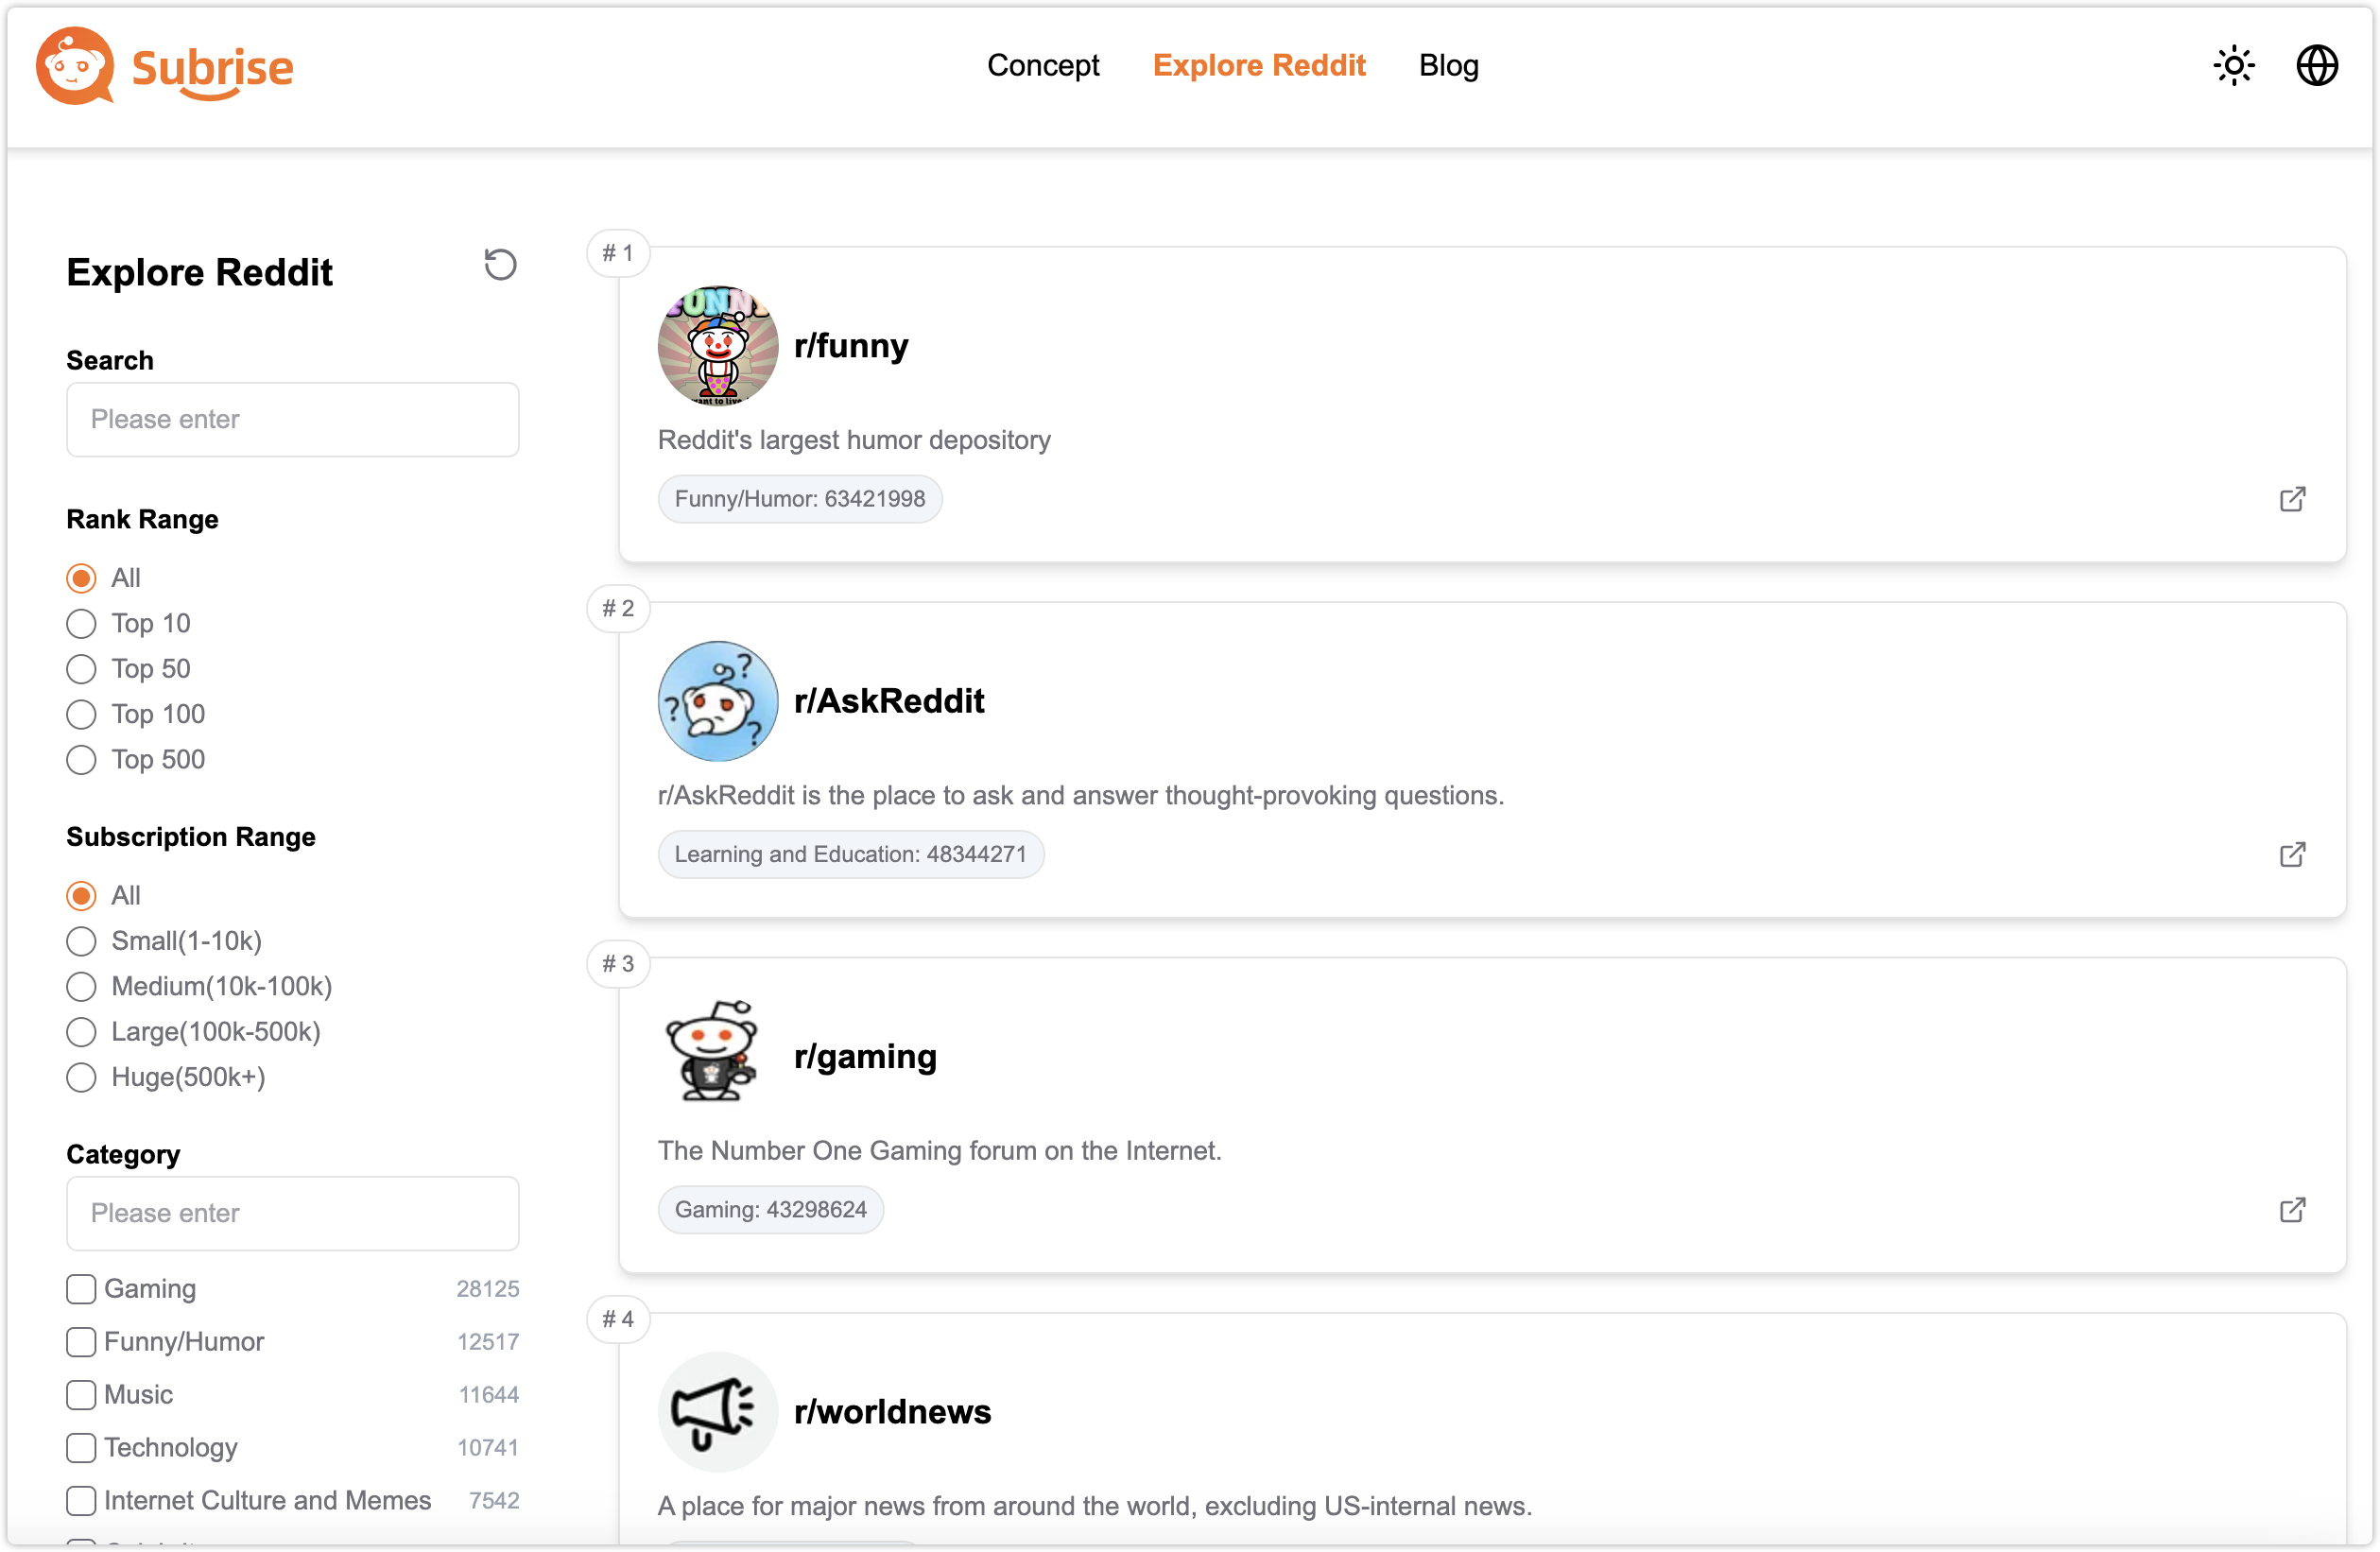Click the r/funny avatar image
Viewport: 2380px width, 1552px height.
pyautogui.click(x=717, y=346)
